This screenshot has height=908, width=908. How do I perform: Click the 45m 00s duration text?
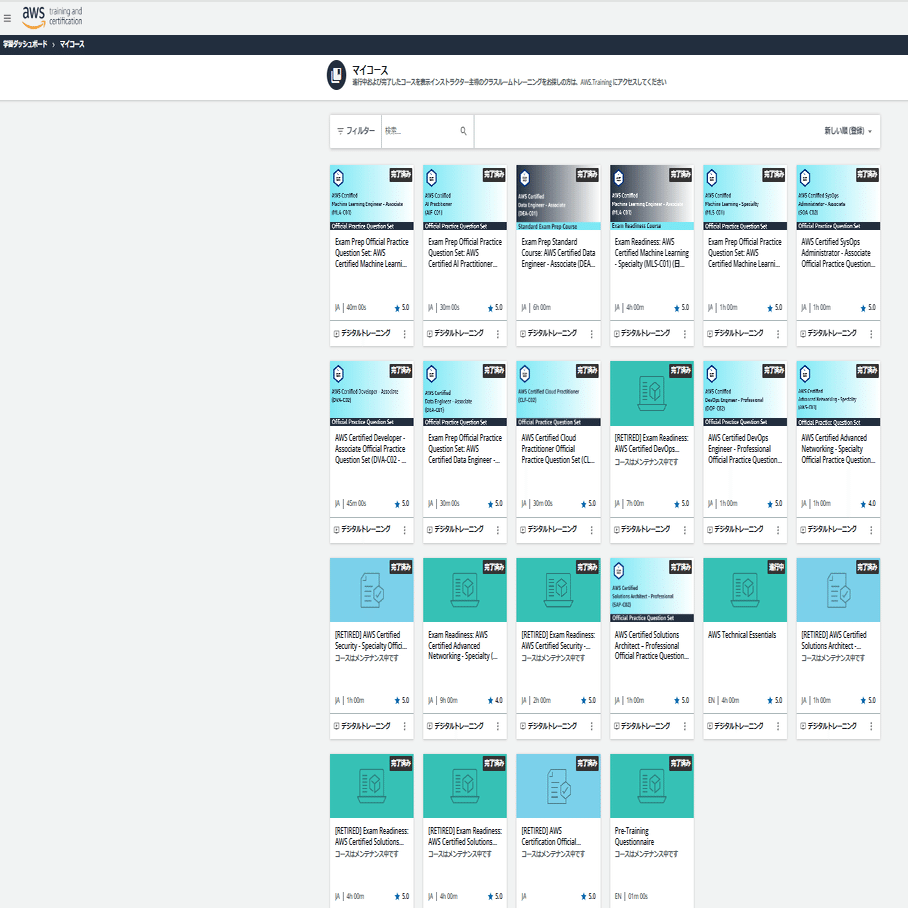356,504
